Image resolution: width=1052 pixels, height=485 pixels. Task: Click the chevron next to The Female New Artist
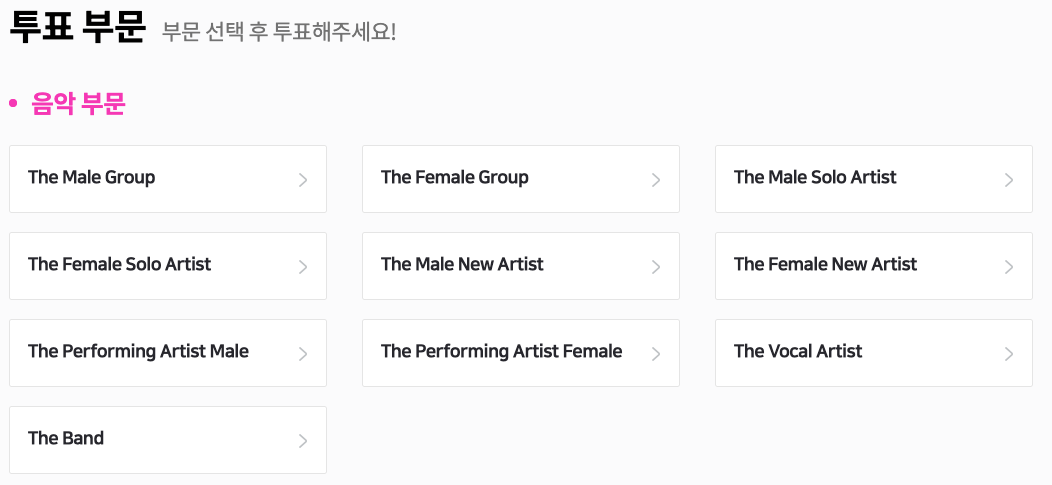pyautogui.click(x=1009, y=267)
